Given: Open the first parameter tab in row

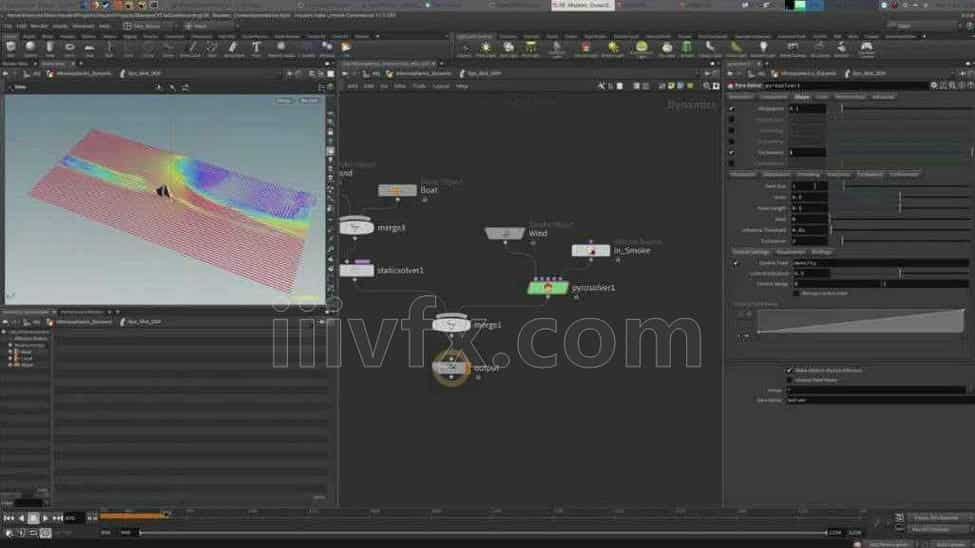Looking at the screenshot, I should (x=740, y=97).
